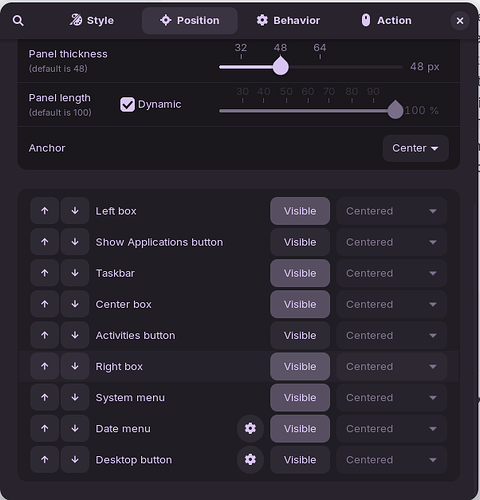Viewport: 480px width, 500px height.
Task: Click the Panel thickness slider handle
Action: click(281, 66)
